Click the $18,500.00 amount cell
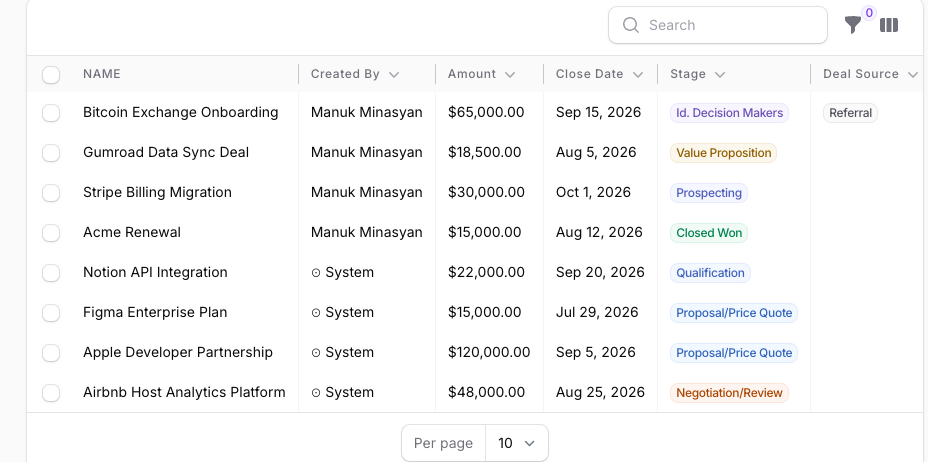Viewport: 928px width, 462px height. [485, 153]
